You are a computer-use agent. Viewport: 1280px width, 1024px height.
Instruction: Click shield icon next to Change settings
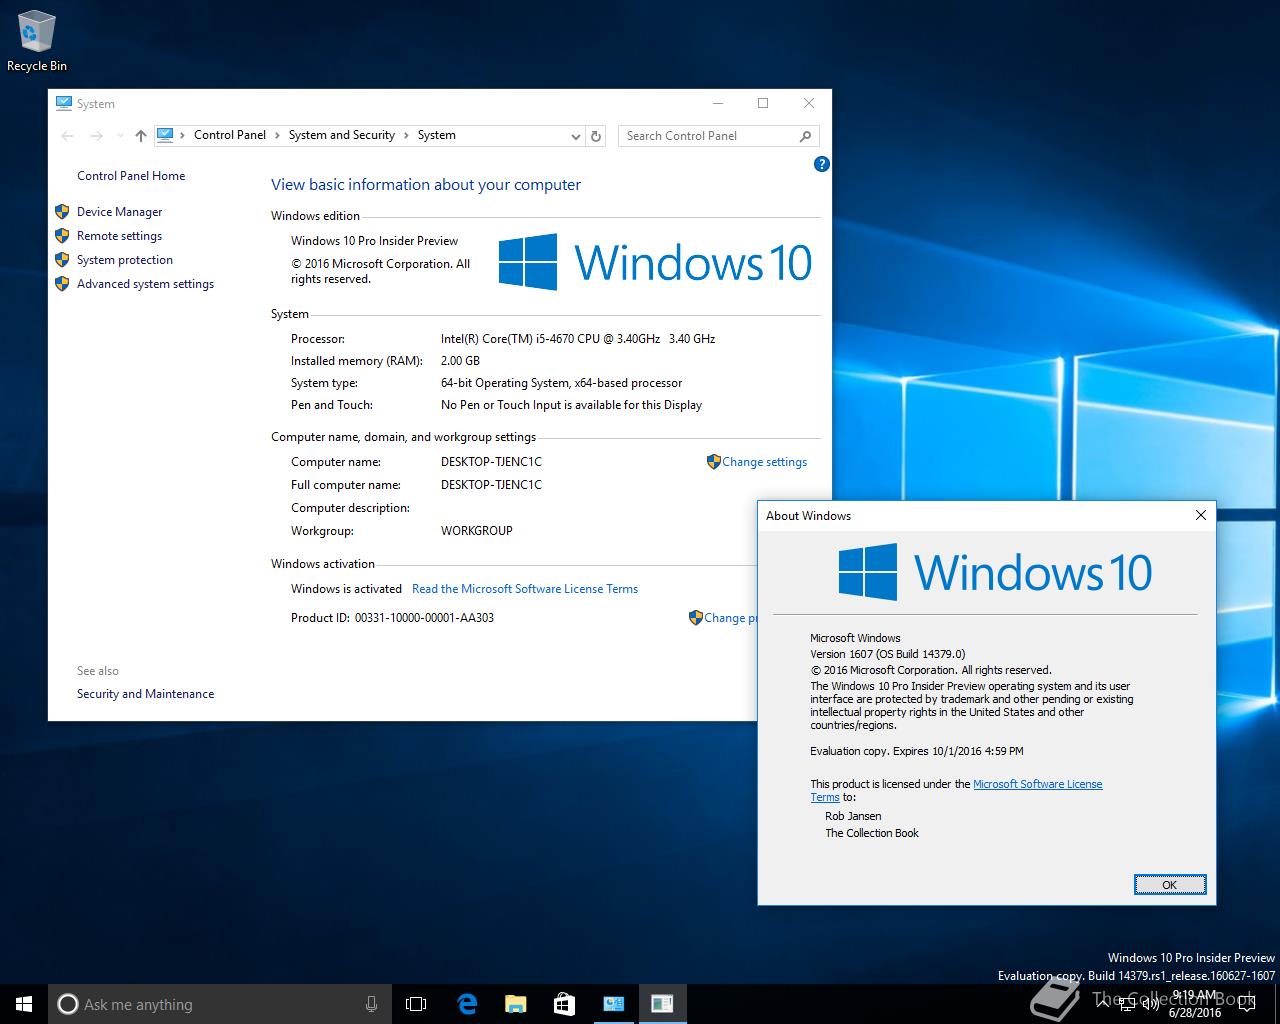(x=713, y=462)
